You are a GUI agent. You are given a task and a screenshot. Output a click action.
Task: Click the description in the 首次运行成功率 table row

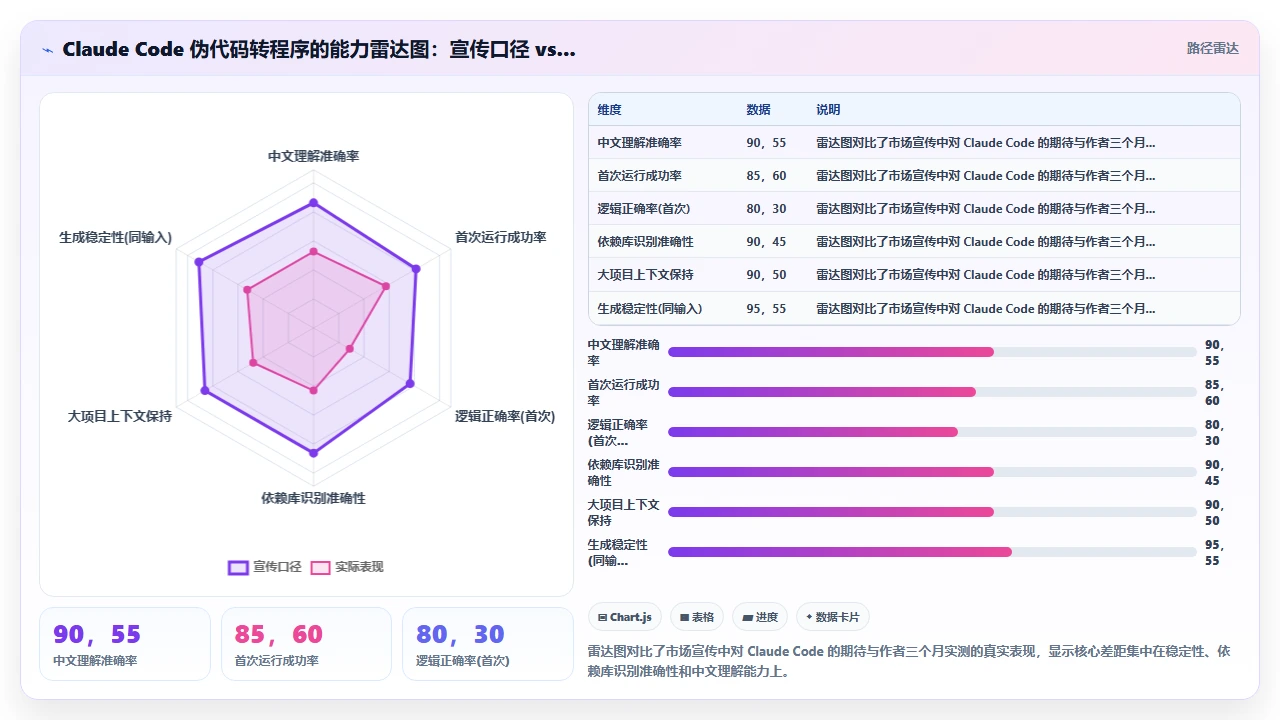[985, 176]
